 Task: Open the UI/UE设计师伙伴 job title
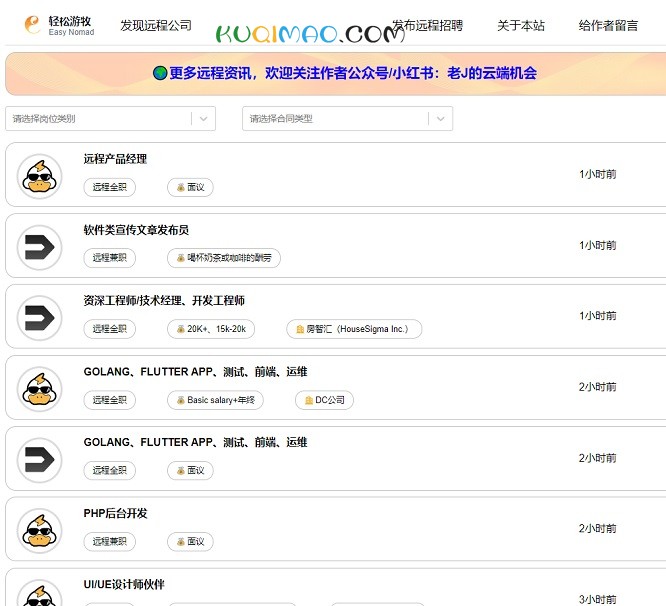(x=124, y=584)
